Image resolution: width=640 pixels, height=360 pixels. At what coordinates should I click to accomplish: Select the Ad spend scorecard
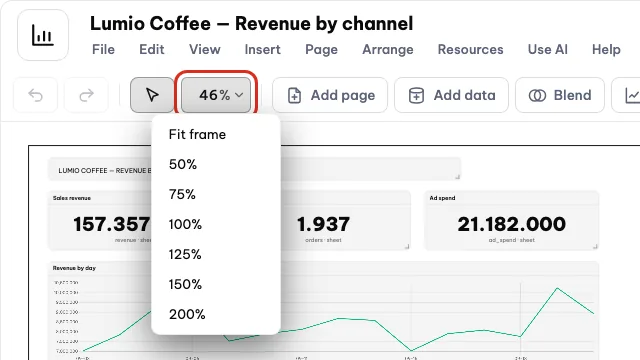coord(511,220)
